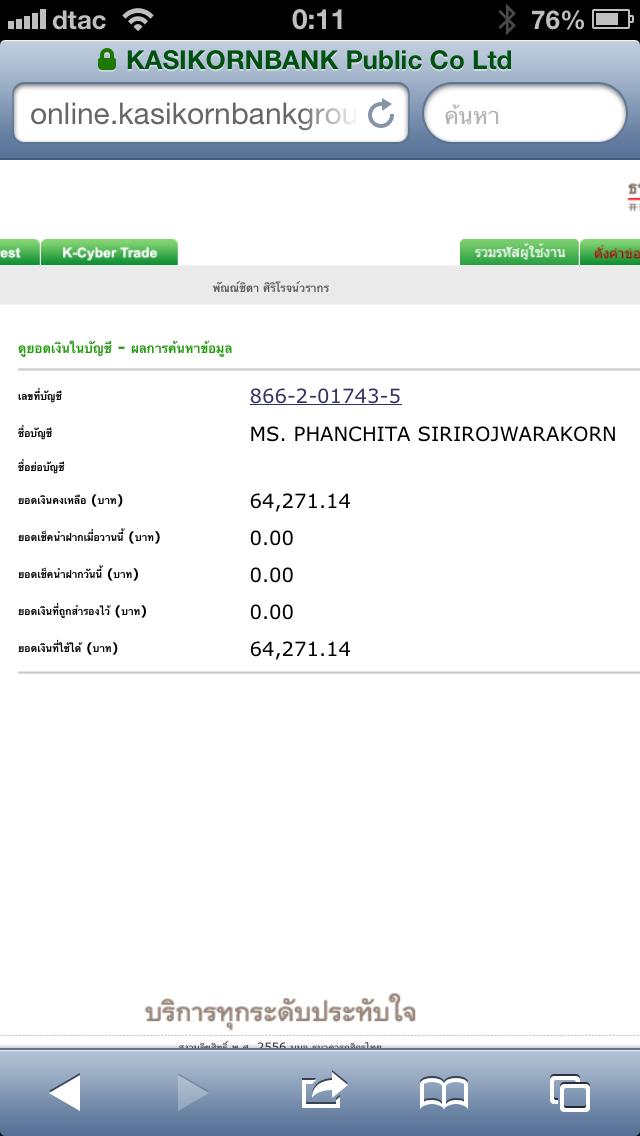Tap the ชื่อย่อบัญชี label
The image size is (640, 1136).
pos(41,467)
